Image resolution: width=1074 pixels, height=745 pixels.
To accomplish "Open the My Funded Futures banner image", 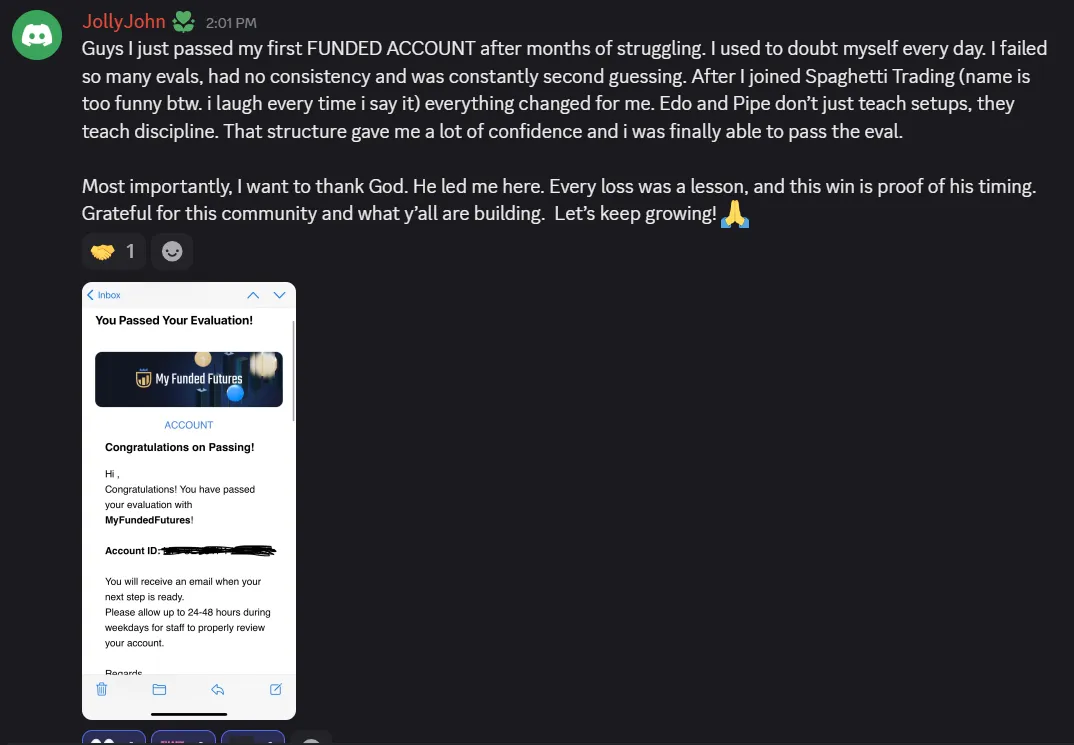I will point(188,379).
